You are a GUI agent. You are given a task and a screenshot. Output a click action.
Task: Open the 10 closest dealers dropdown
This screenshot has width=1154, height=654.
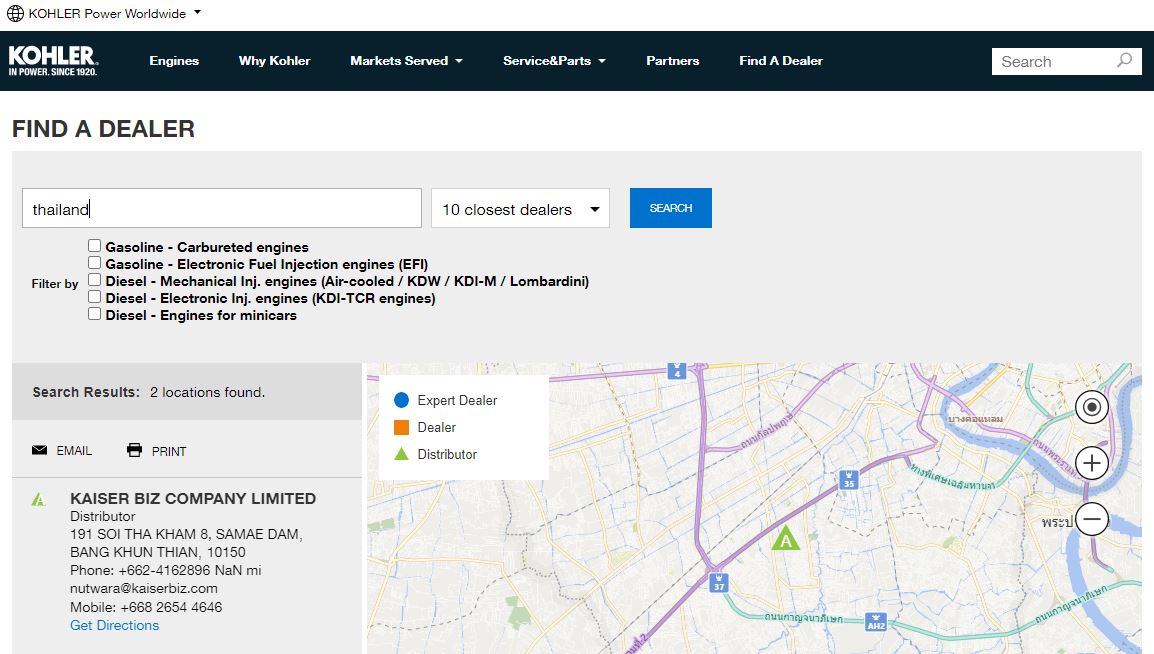[520, 209]
